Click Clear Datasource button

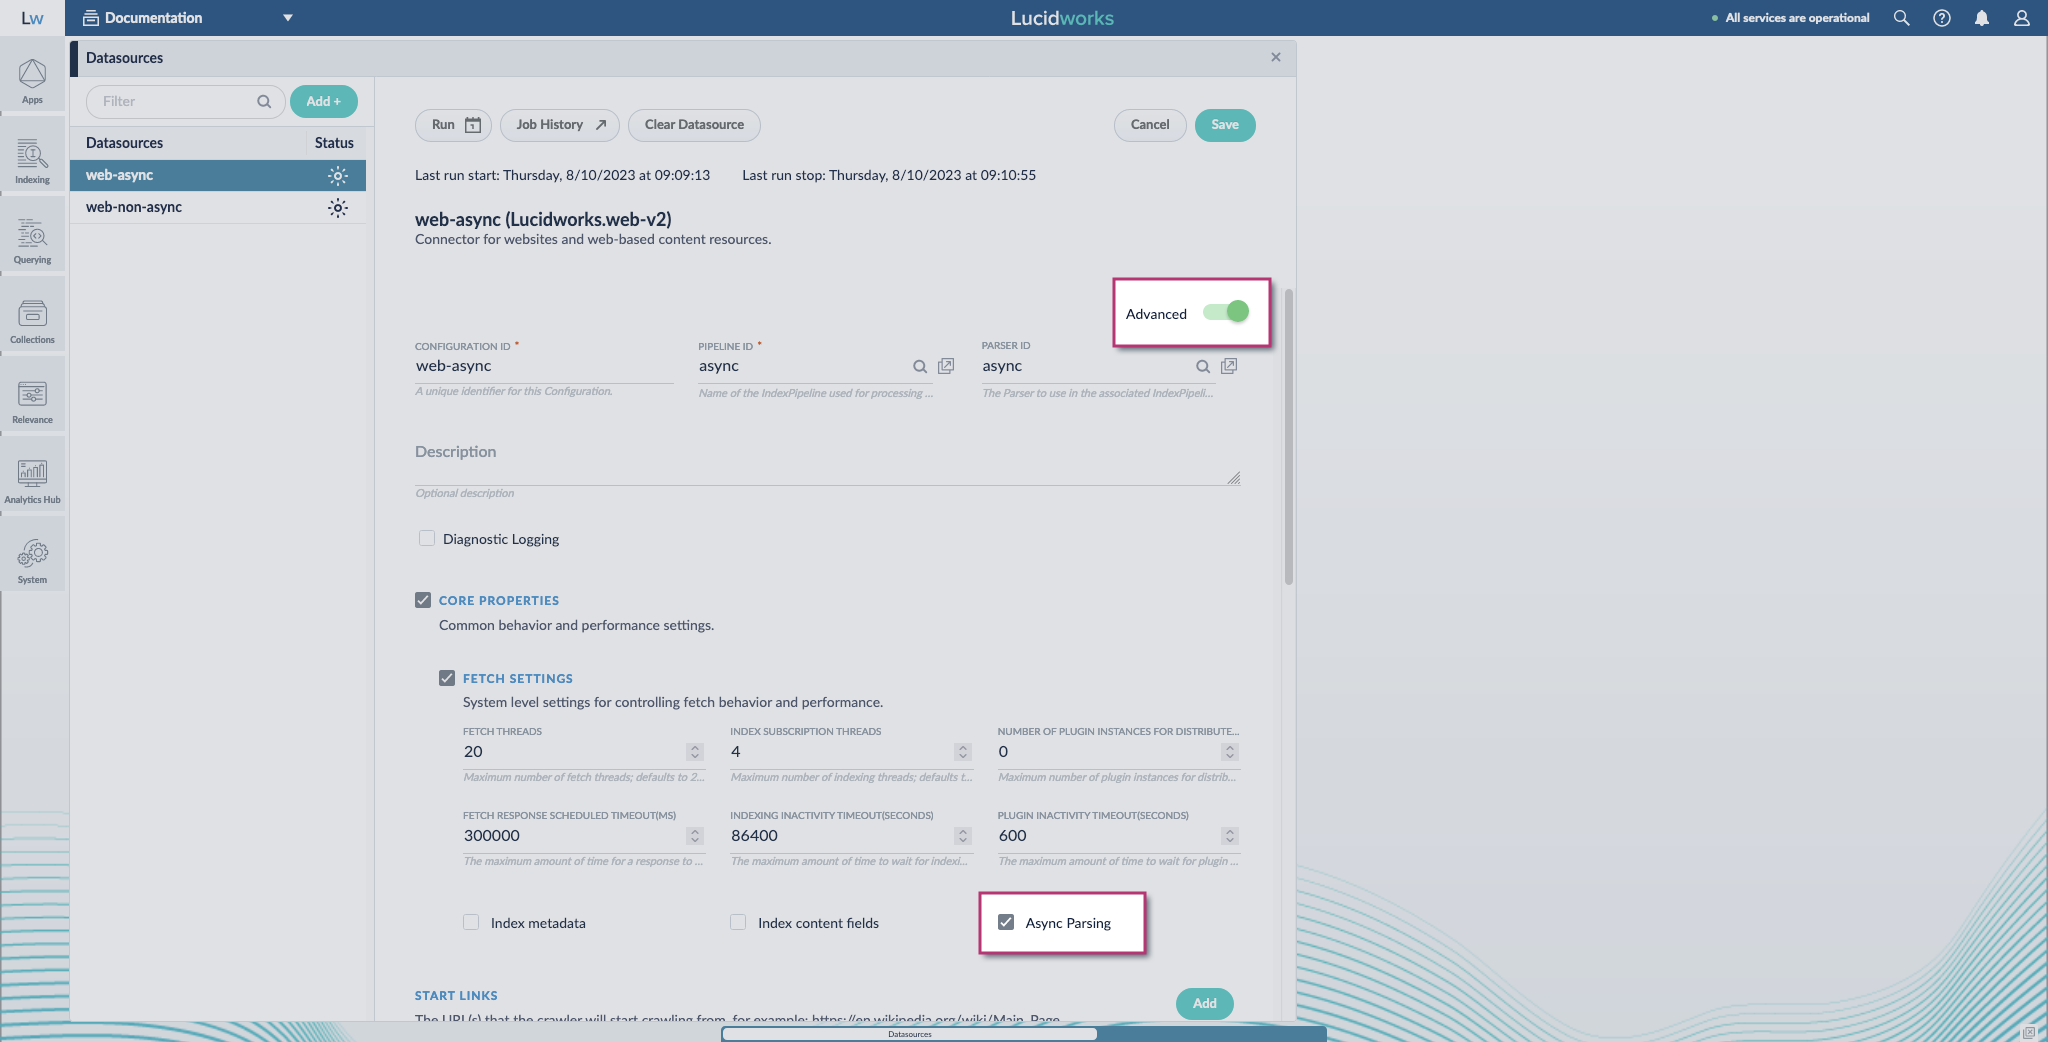click(x=694, y=125)
